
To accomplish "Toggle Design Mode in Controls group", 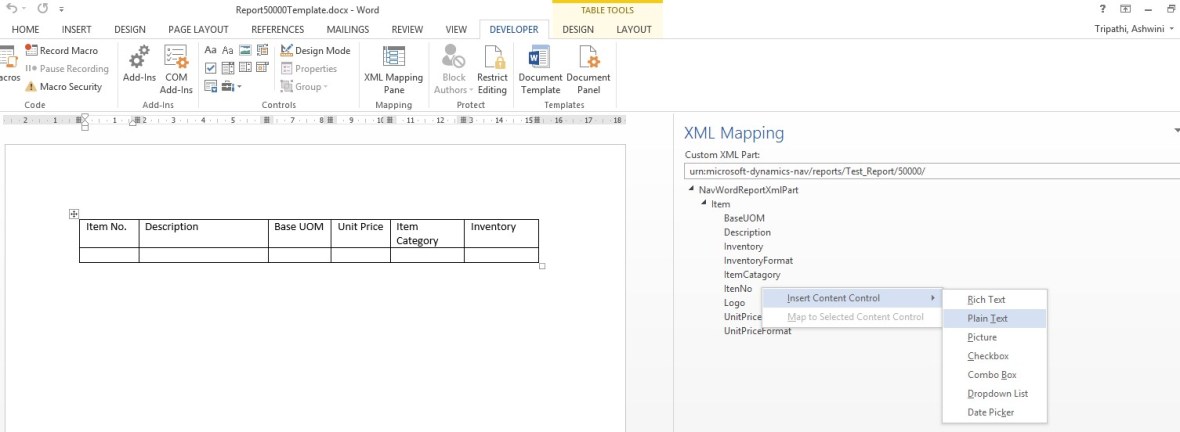I will (x=316, y=50).
